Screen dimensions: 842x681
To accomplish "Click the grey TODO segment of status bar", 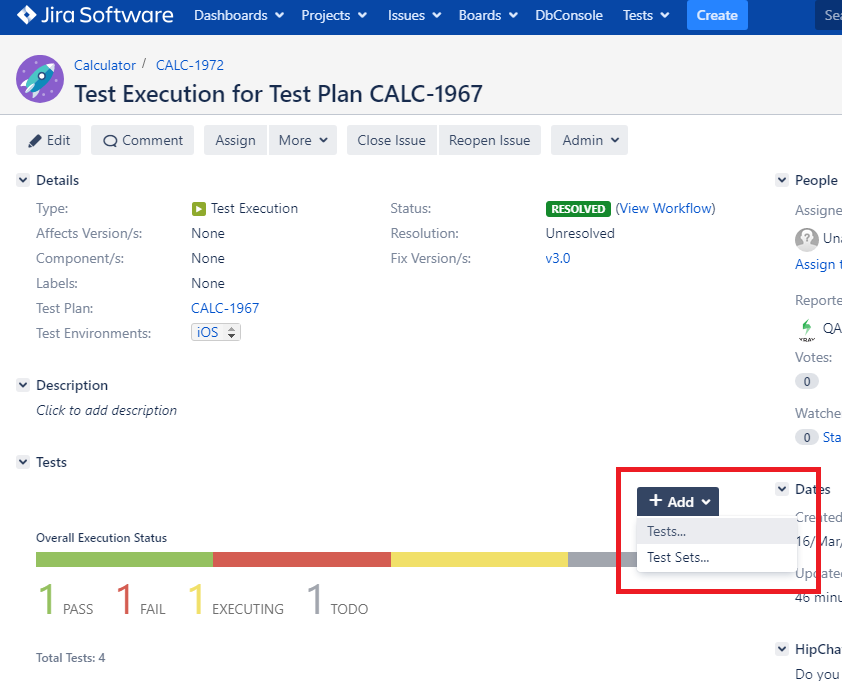I will pos(602,559).
